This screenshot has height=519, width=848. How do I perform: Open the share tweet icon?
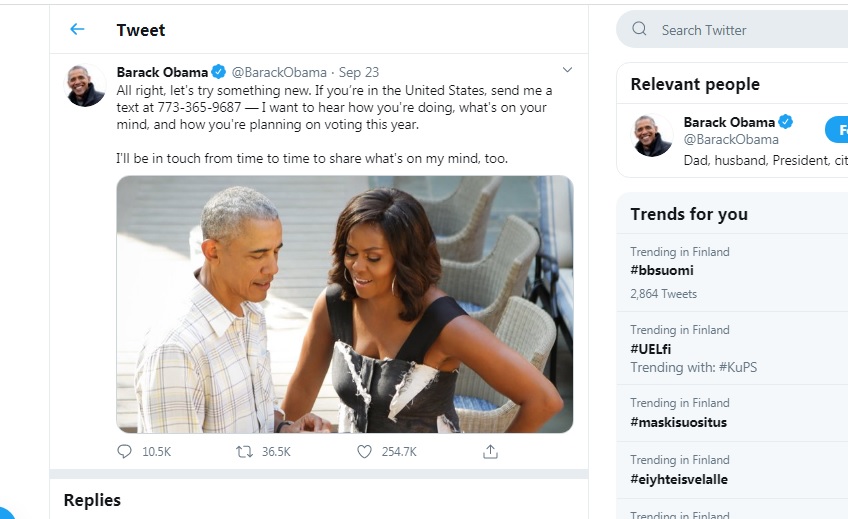(x=490, y=452)
